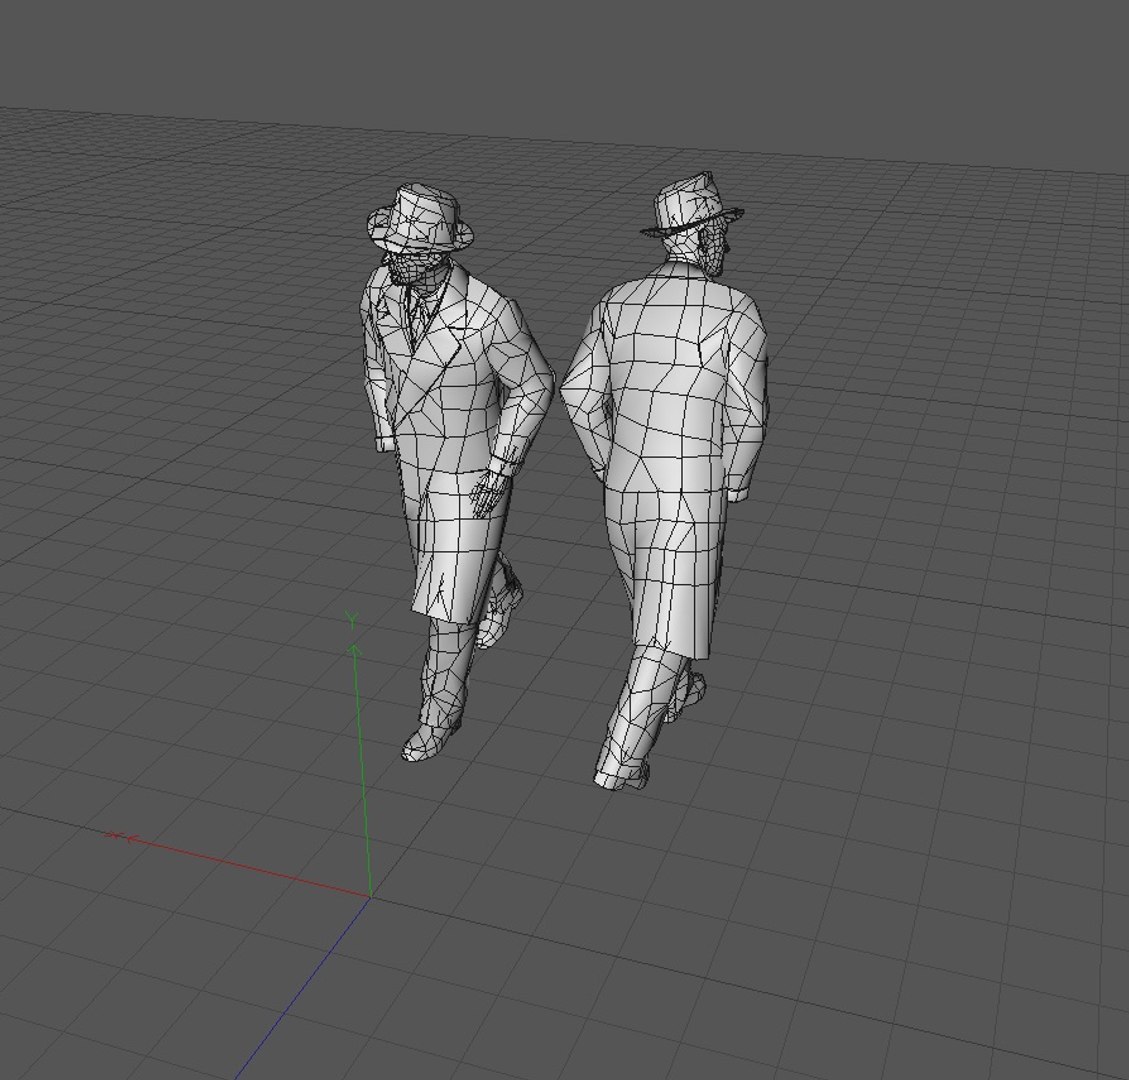Click the red X axis arrow tip

point(130,837)
